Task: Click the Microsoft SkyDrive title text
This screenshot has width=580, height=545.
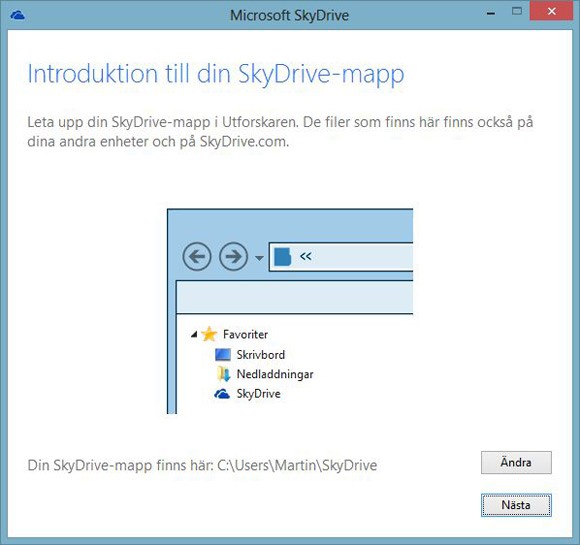Action: pyautogui.click(x=289, y=16)
